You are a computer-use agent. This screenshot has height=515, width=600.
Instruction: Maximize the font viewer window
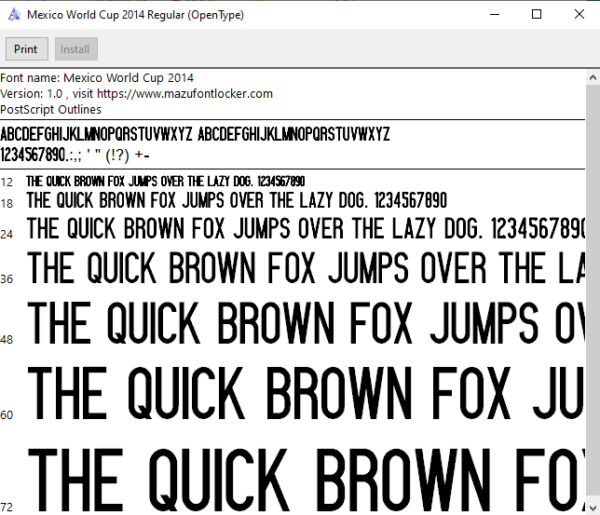pos(537,15)
